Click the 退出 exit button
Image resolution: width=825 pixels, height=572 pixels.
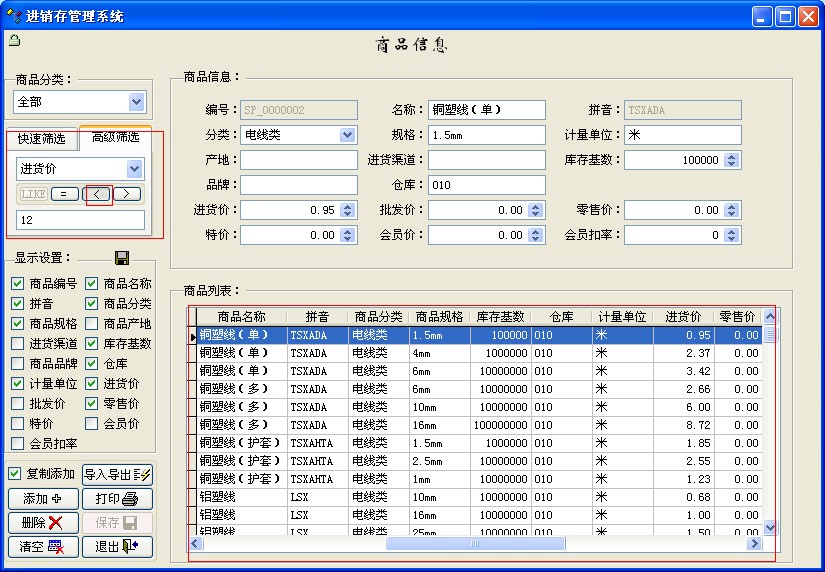[x=117, y=547]
